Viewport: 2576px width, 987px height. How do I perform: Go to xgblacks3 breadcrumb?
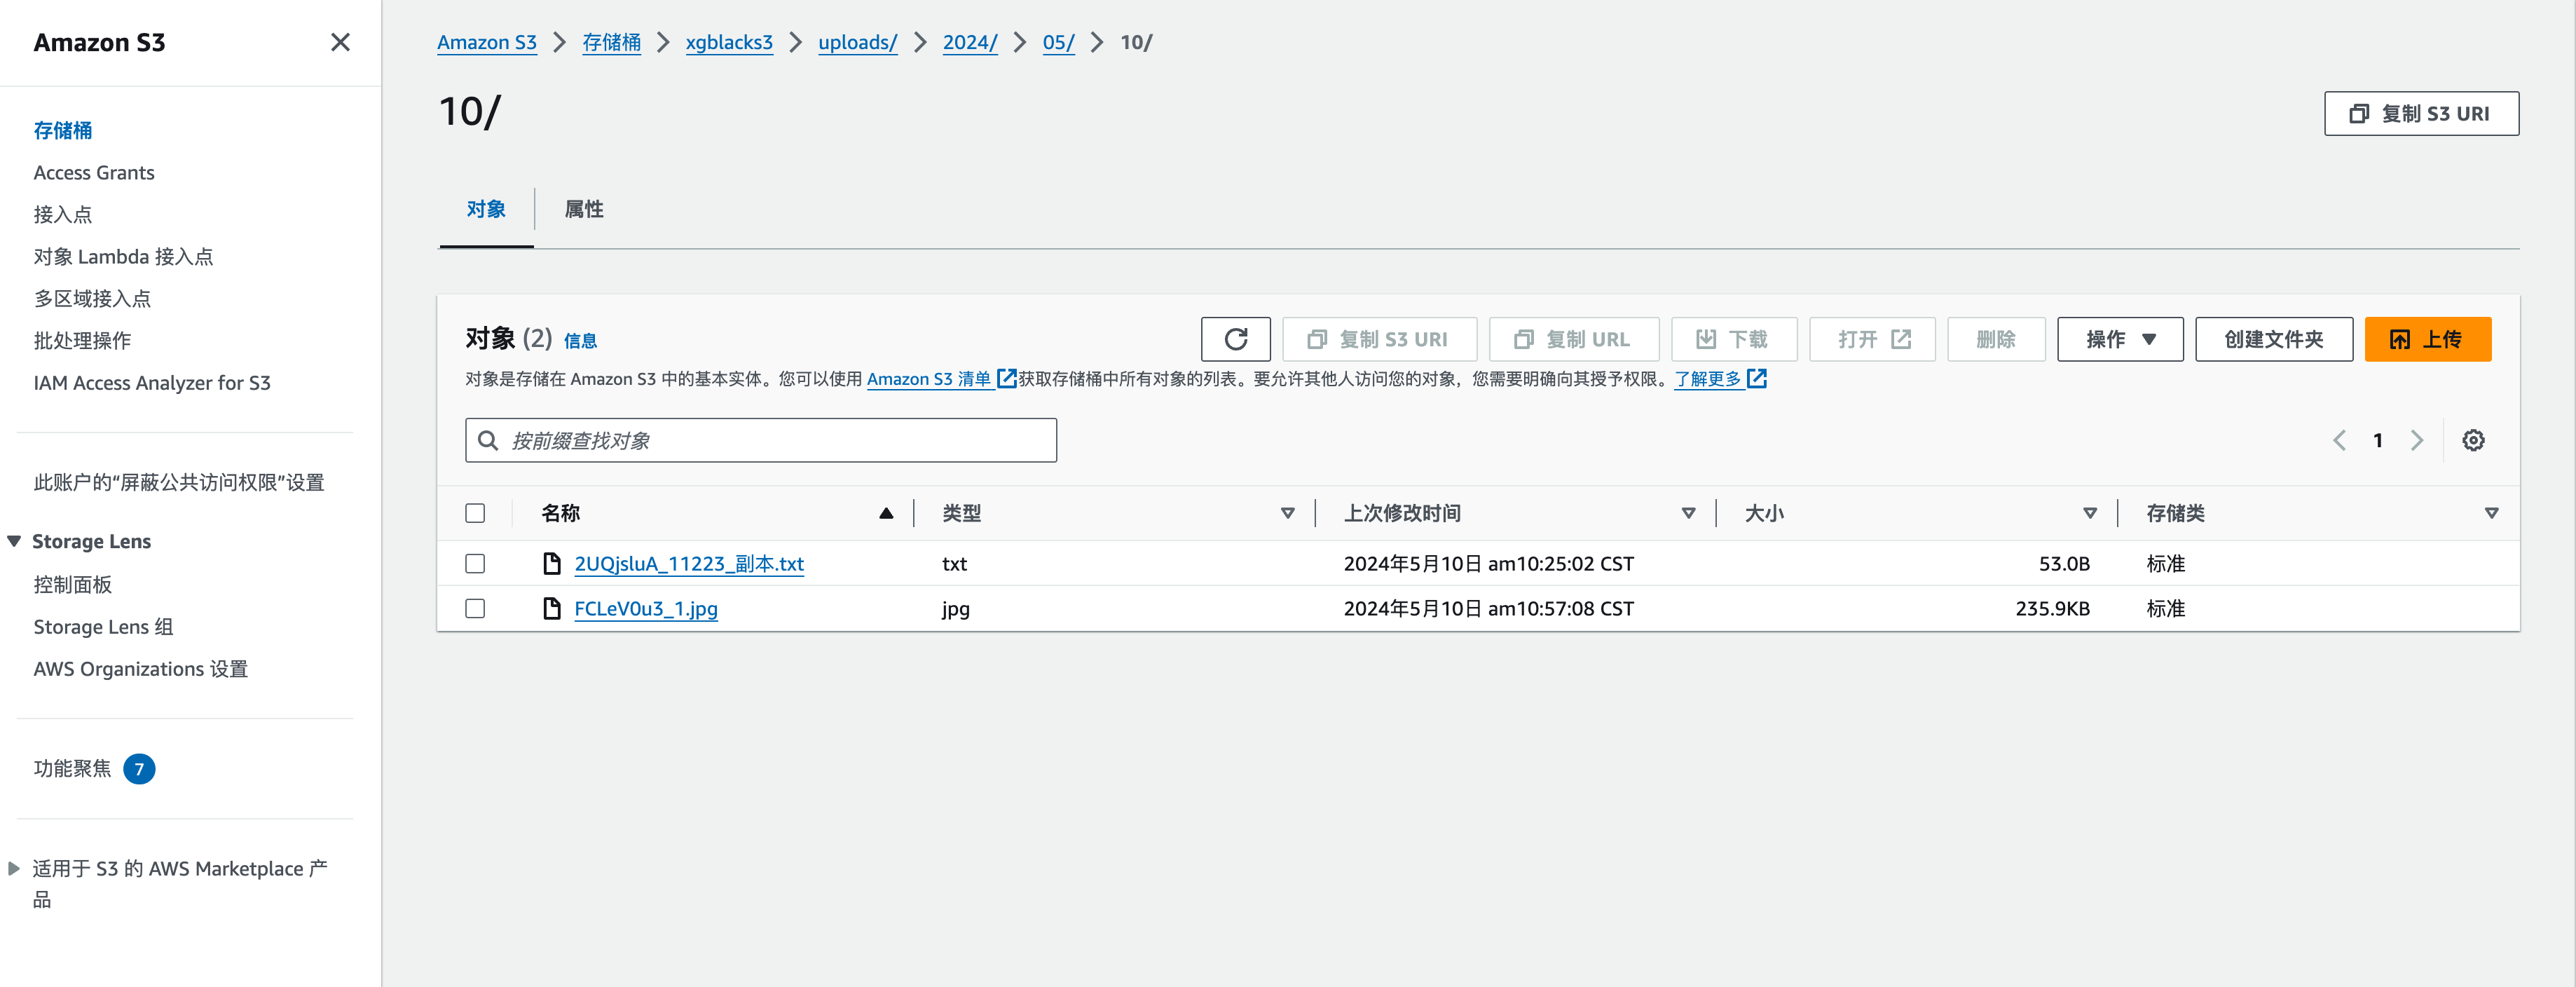(729, 42)
